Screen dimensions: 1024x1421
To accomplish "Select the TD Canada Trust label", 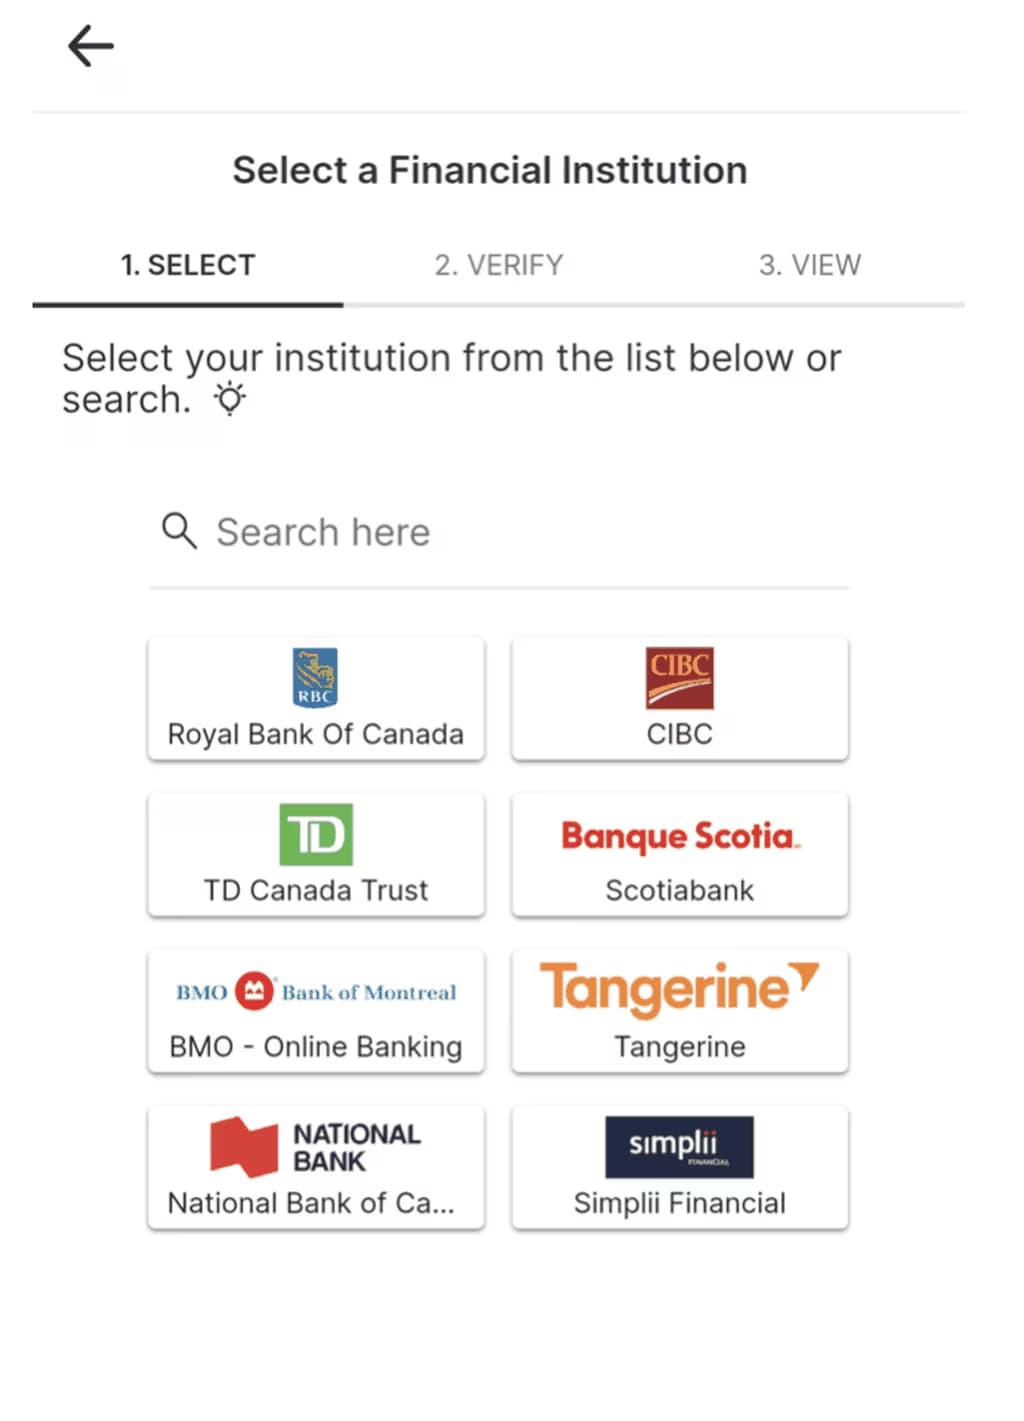I will [316, 890].
